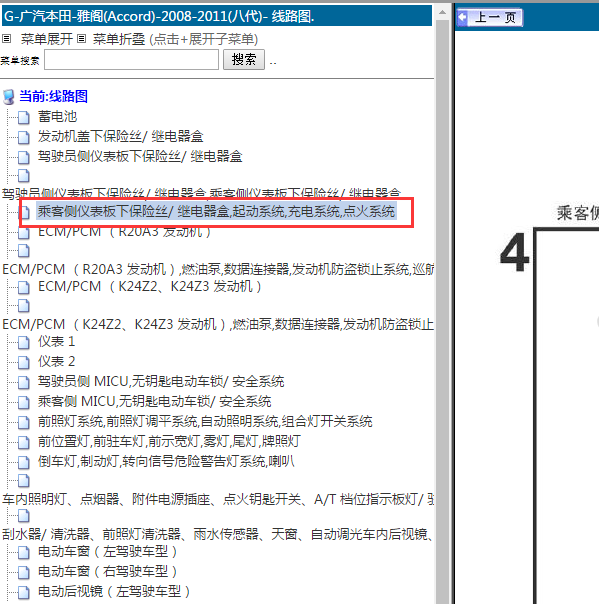Click title G-广汽本田-雅阁(Accord)-2008-2011 header

(217, 17)
